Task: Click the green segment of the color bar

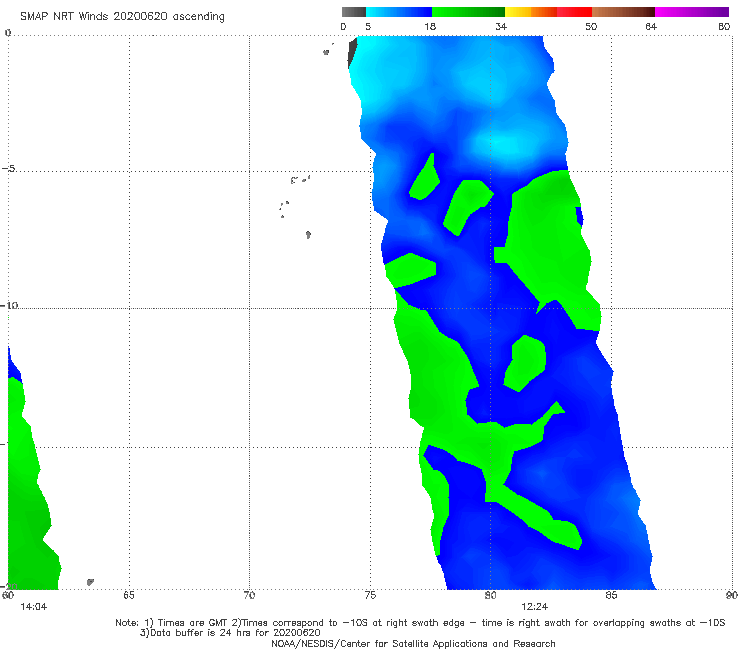Action: coord(468,12)
